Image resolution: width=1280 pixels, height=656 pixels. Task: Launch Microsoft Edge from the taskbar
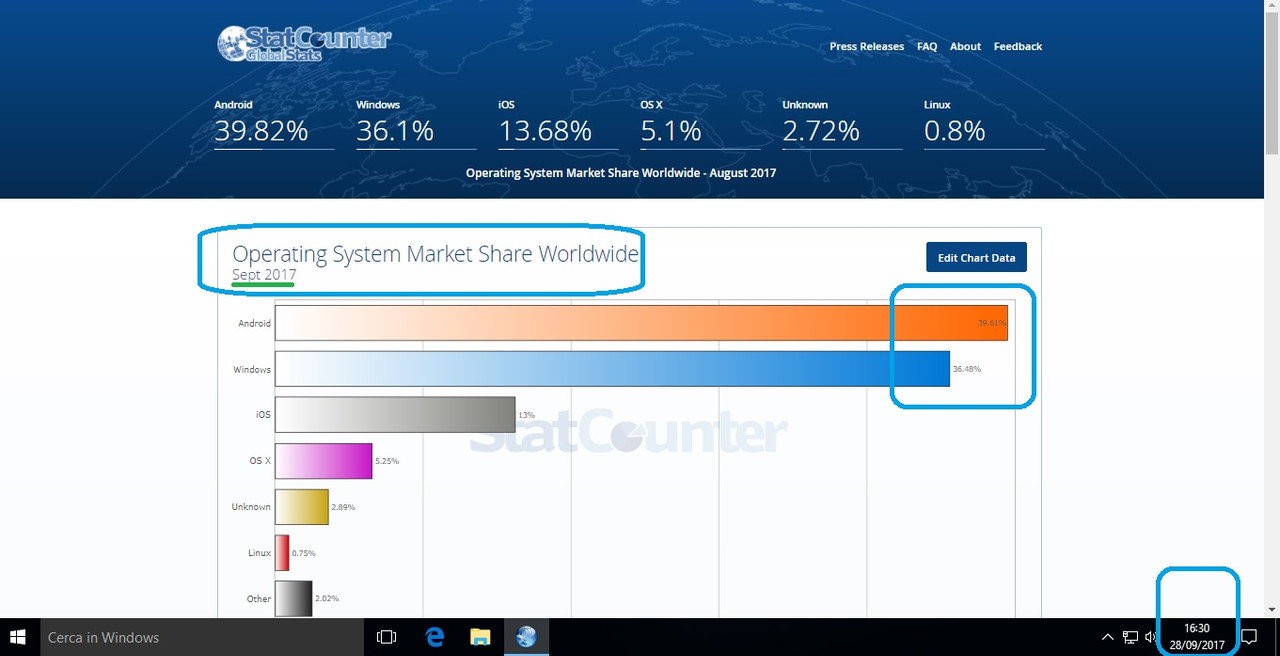pos(434,637)
